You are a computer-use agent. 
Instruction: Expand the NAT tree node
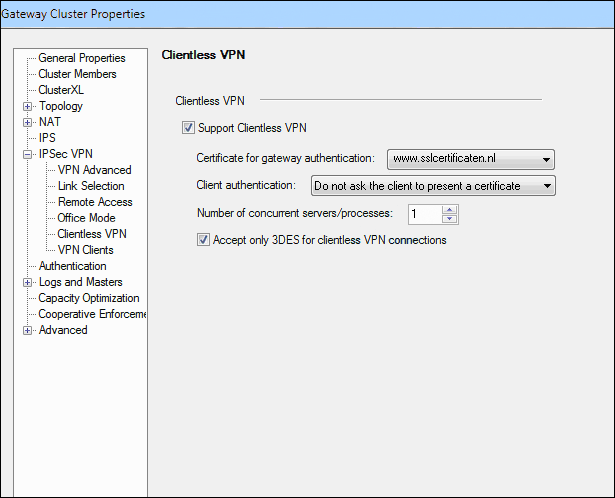pos(27,122)
